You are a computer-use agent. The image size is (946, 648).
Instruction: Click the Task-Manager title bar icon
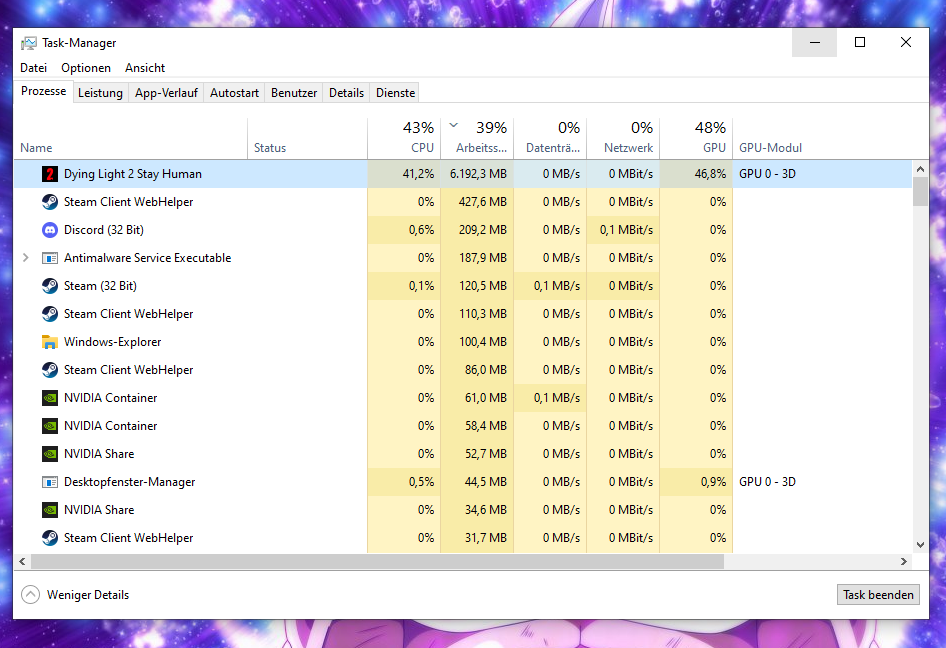click(x=28, y=43)
